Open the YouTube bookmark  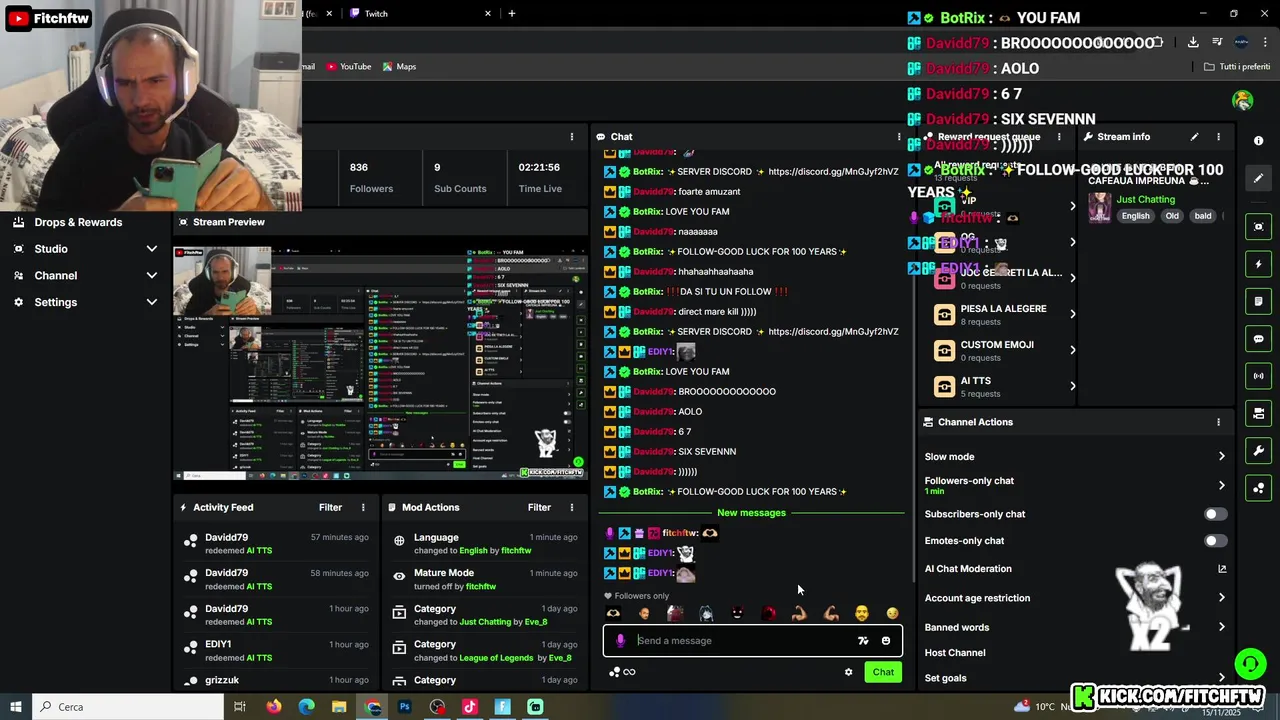coord(349,67)
